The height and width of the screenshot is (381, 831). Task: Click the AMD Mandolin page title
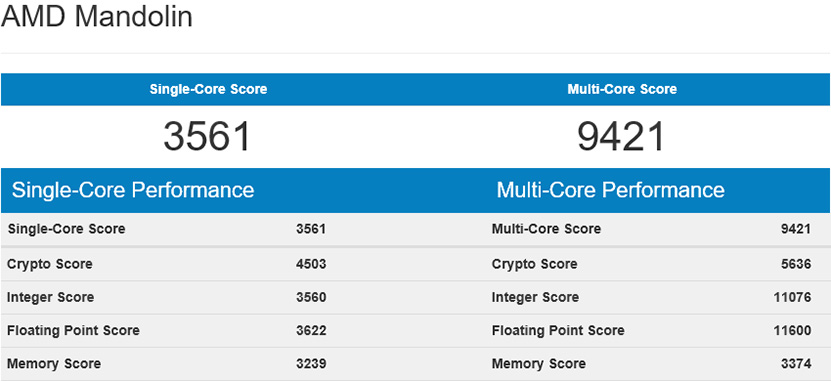(96, 16)
